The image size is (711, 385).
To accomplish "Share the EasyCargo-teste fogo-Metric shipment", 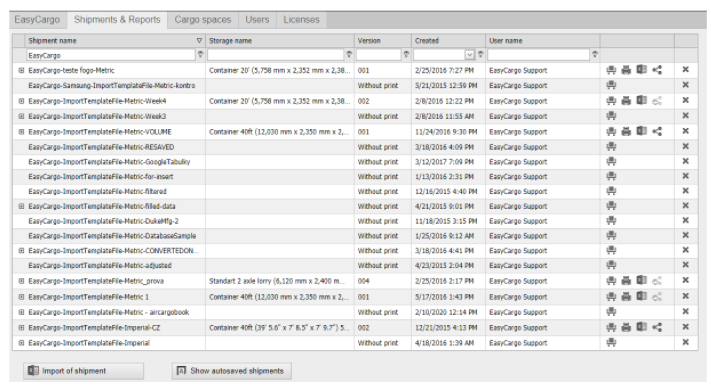I will (x=657, y=70).
